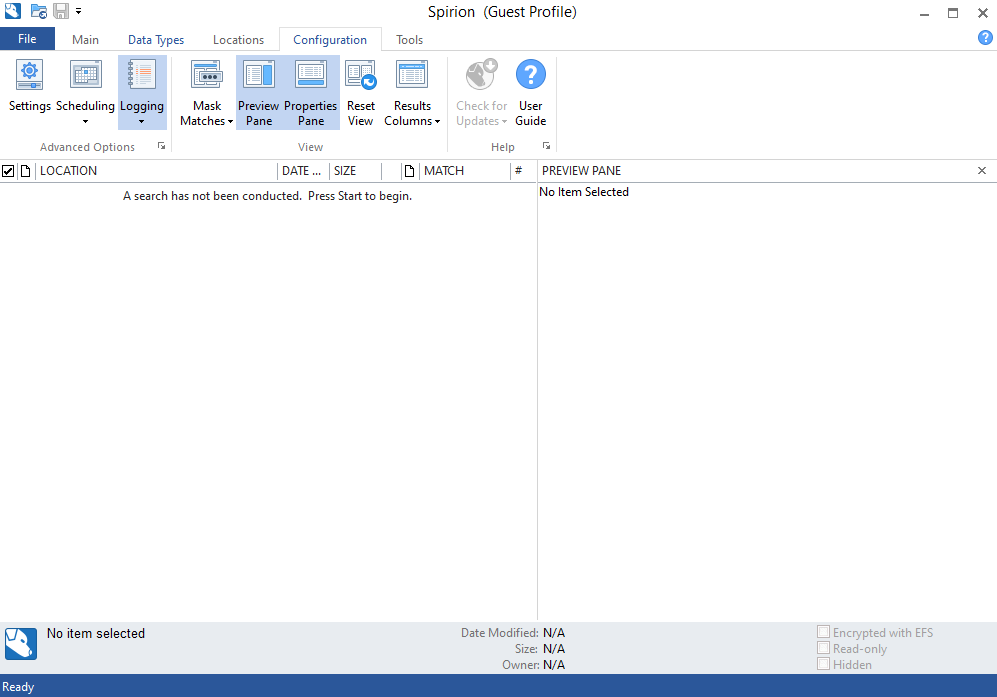Toggle the Preview Pane view button
The height and width of the screenshot is (697, 997).
259,92
